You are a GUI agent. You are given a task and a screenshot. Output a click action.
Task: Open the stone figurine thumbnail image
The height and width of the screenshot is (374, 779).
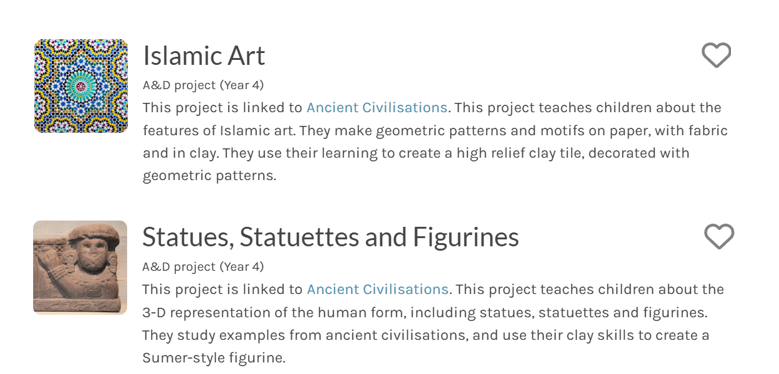[x=80, y=267]
